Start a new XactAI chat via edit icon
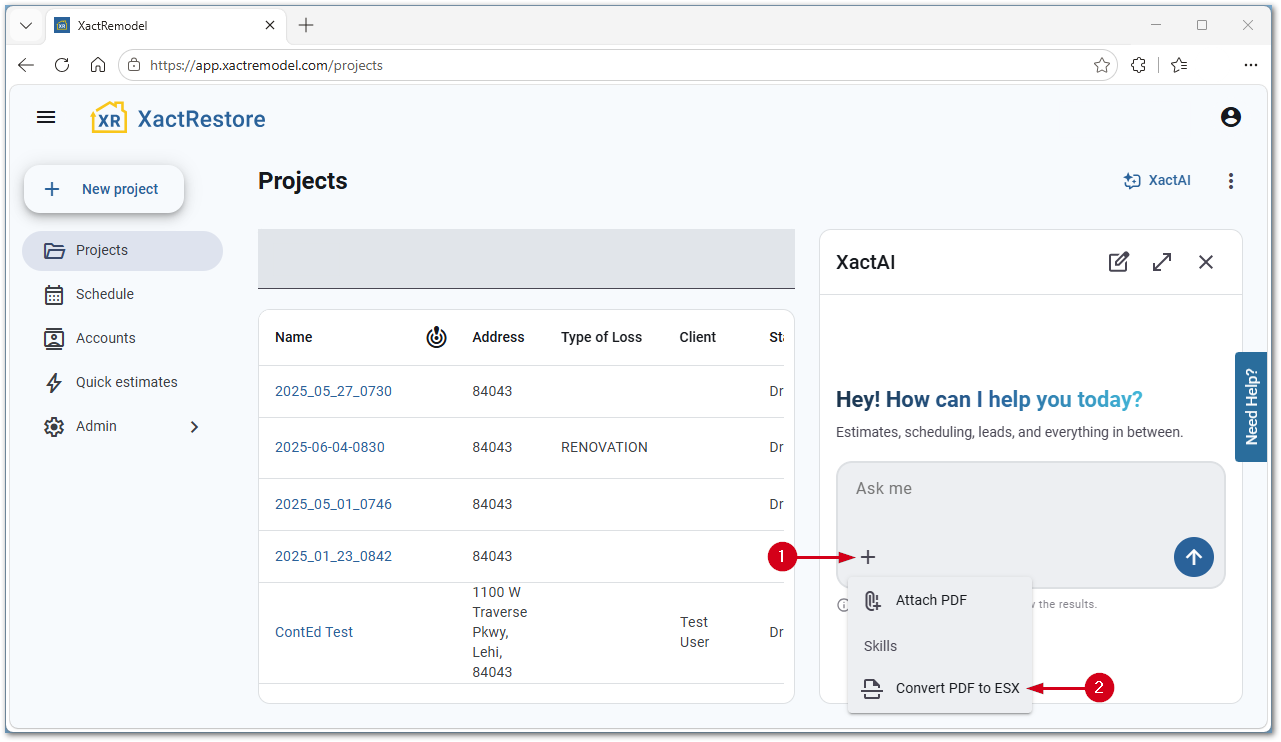 pos(1119,262)
